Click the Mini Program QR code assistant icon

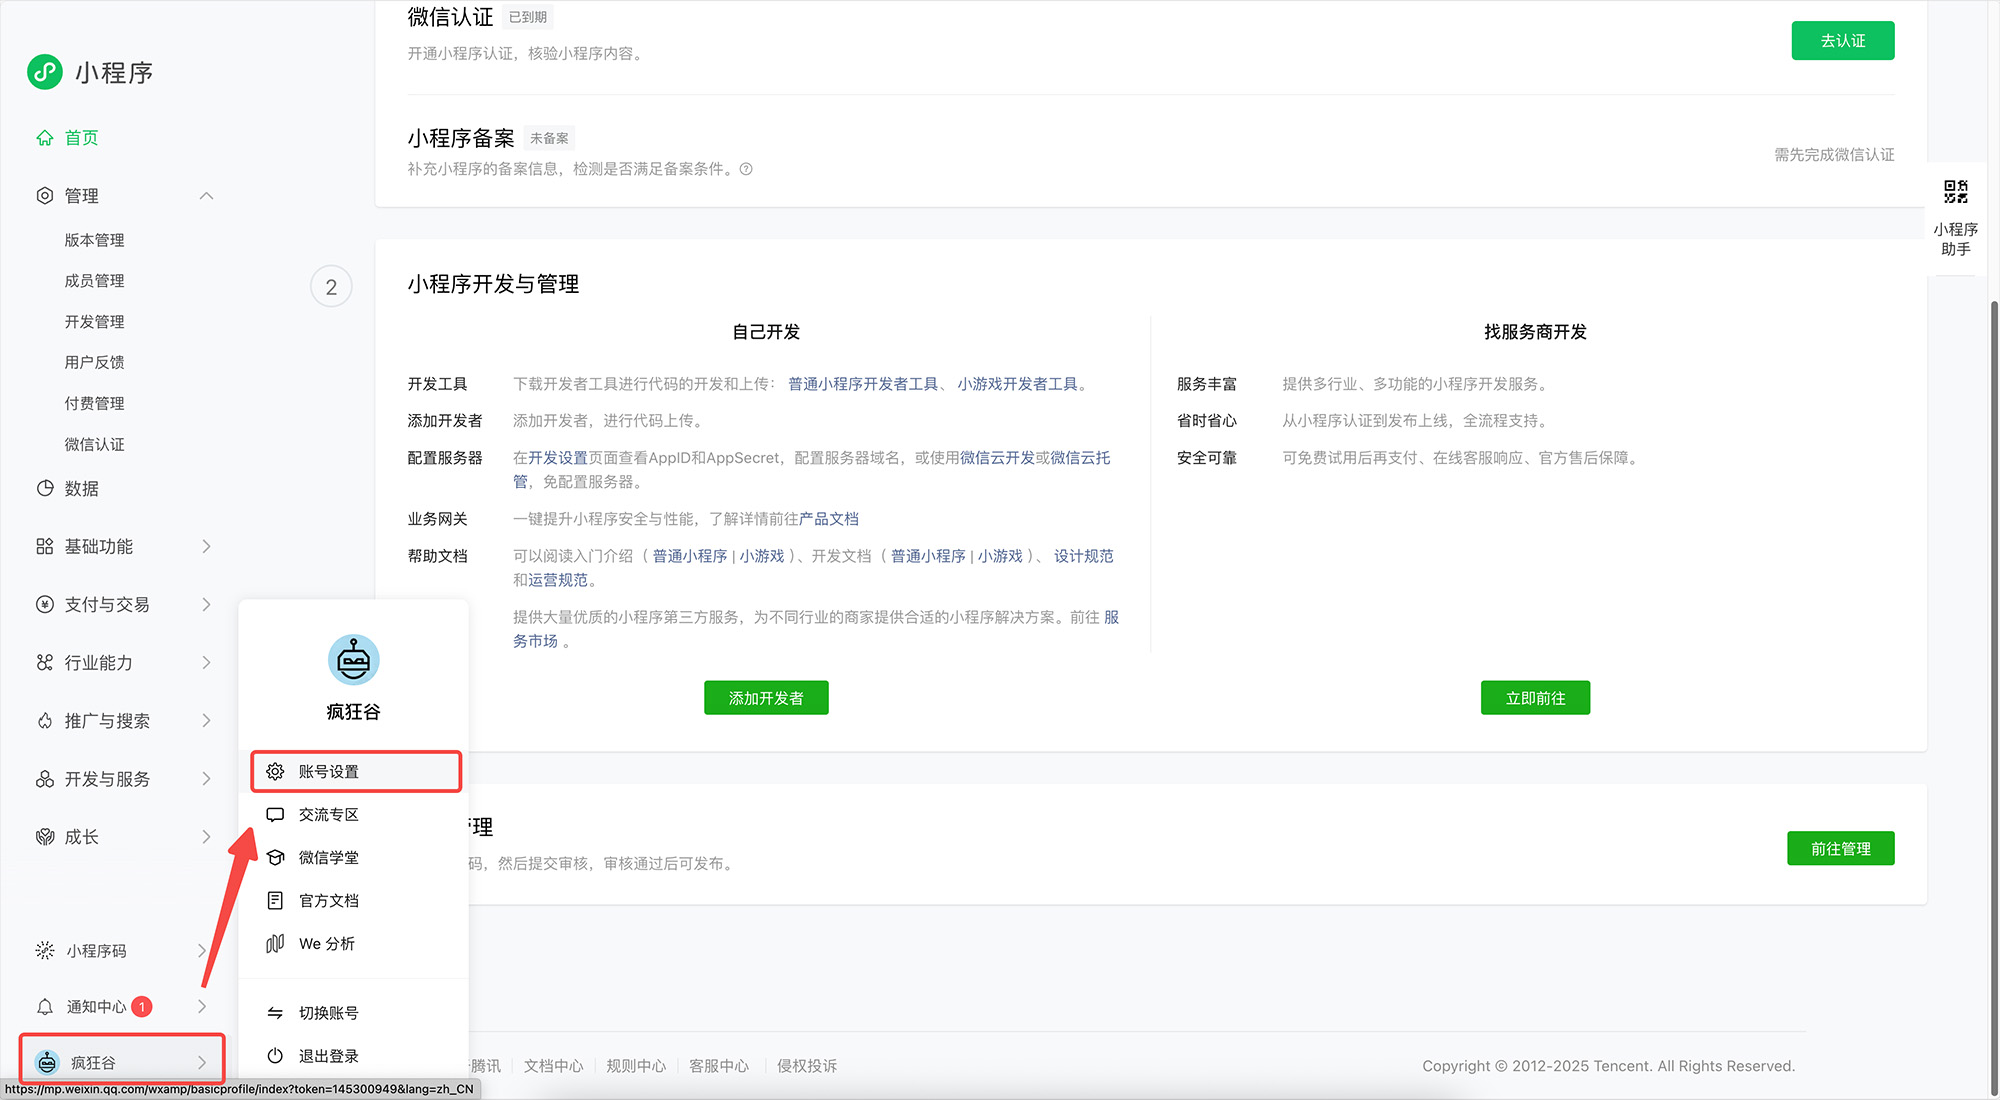point(1955,192)
